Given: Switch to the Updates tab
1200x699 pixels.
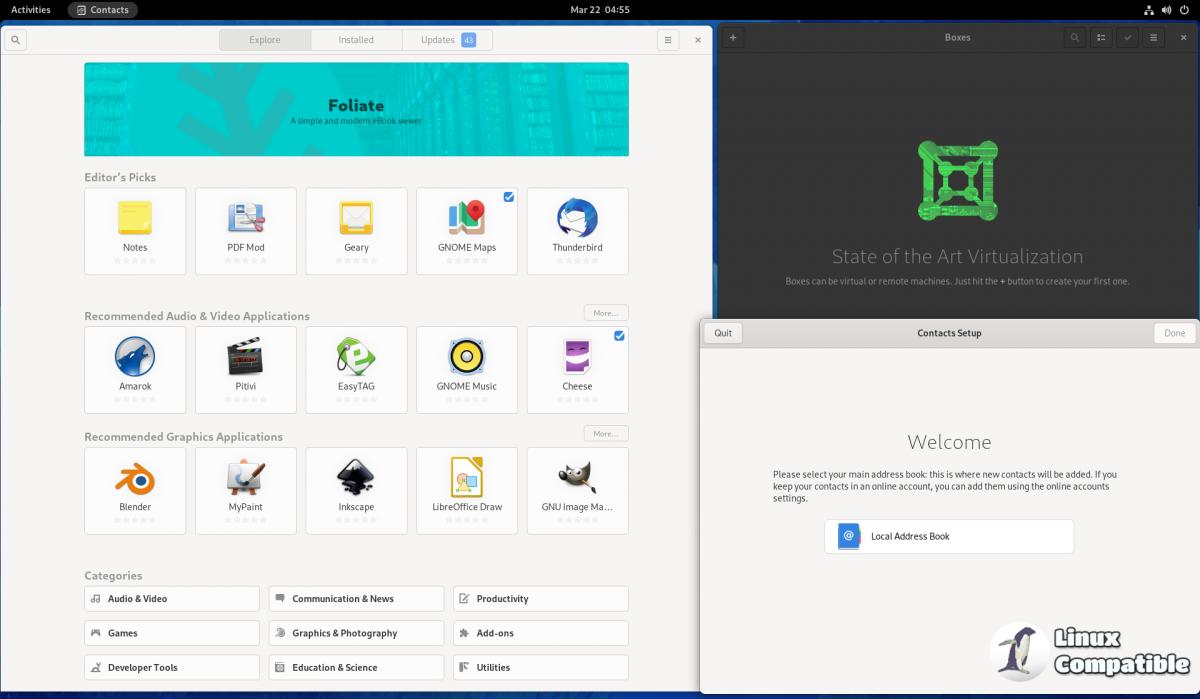Looking at the screenshot, I should pyautogui.click(x=447, y=40).
